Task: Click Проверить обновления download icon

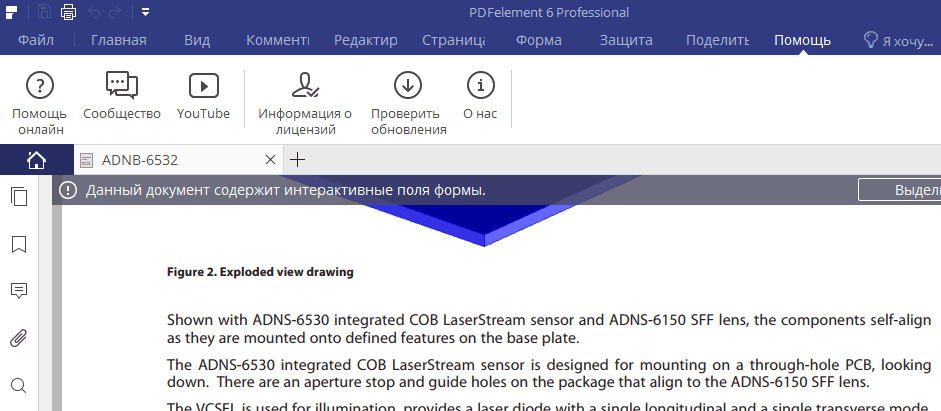Action: click(408, 87)
